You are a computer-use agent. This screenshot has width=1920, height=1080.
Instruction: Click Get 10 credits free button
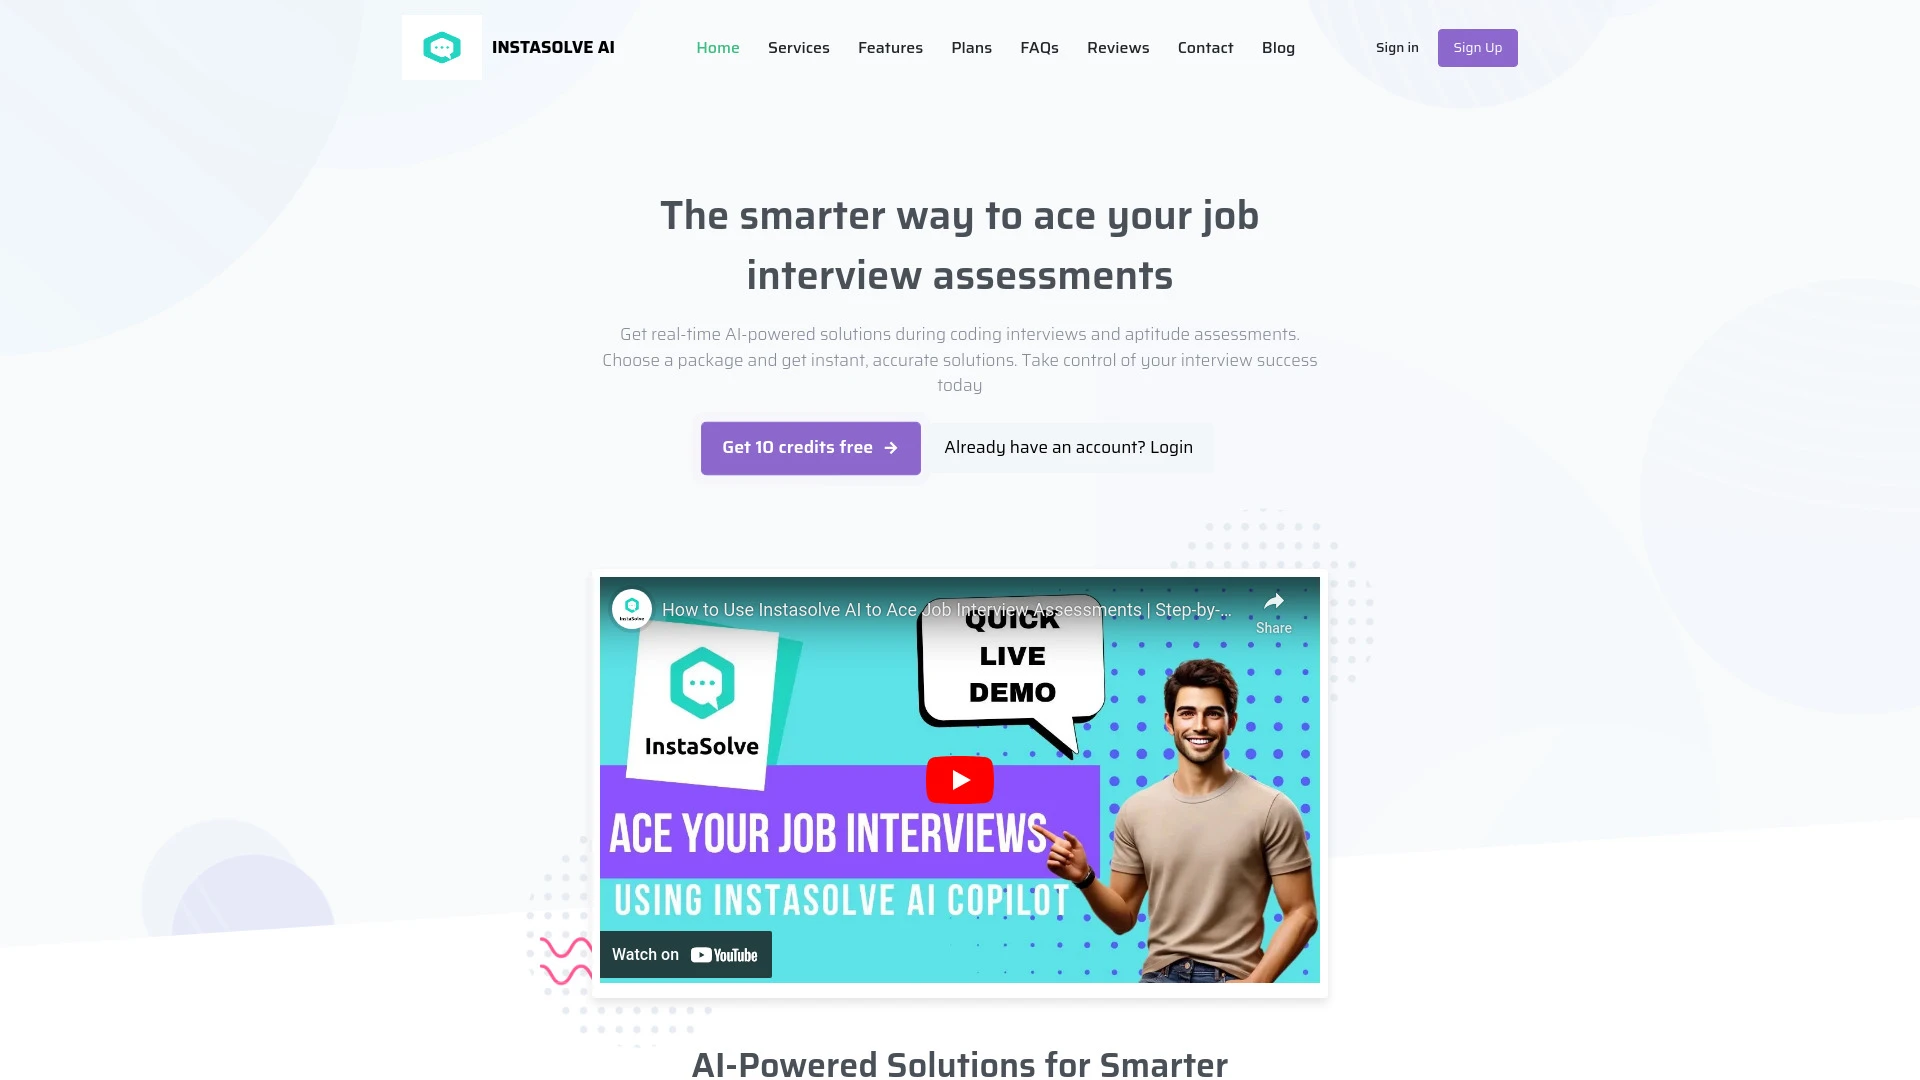point(810,447)
